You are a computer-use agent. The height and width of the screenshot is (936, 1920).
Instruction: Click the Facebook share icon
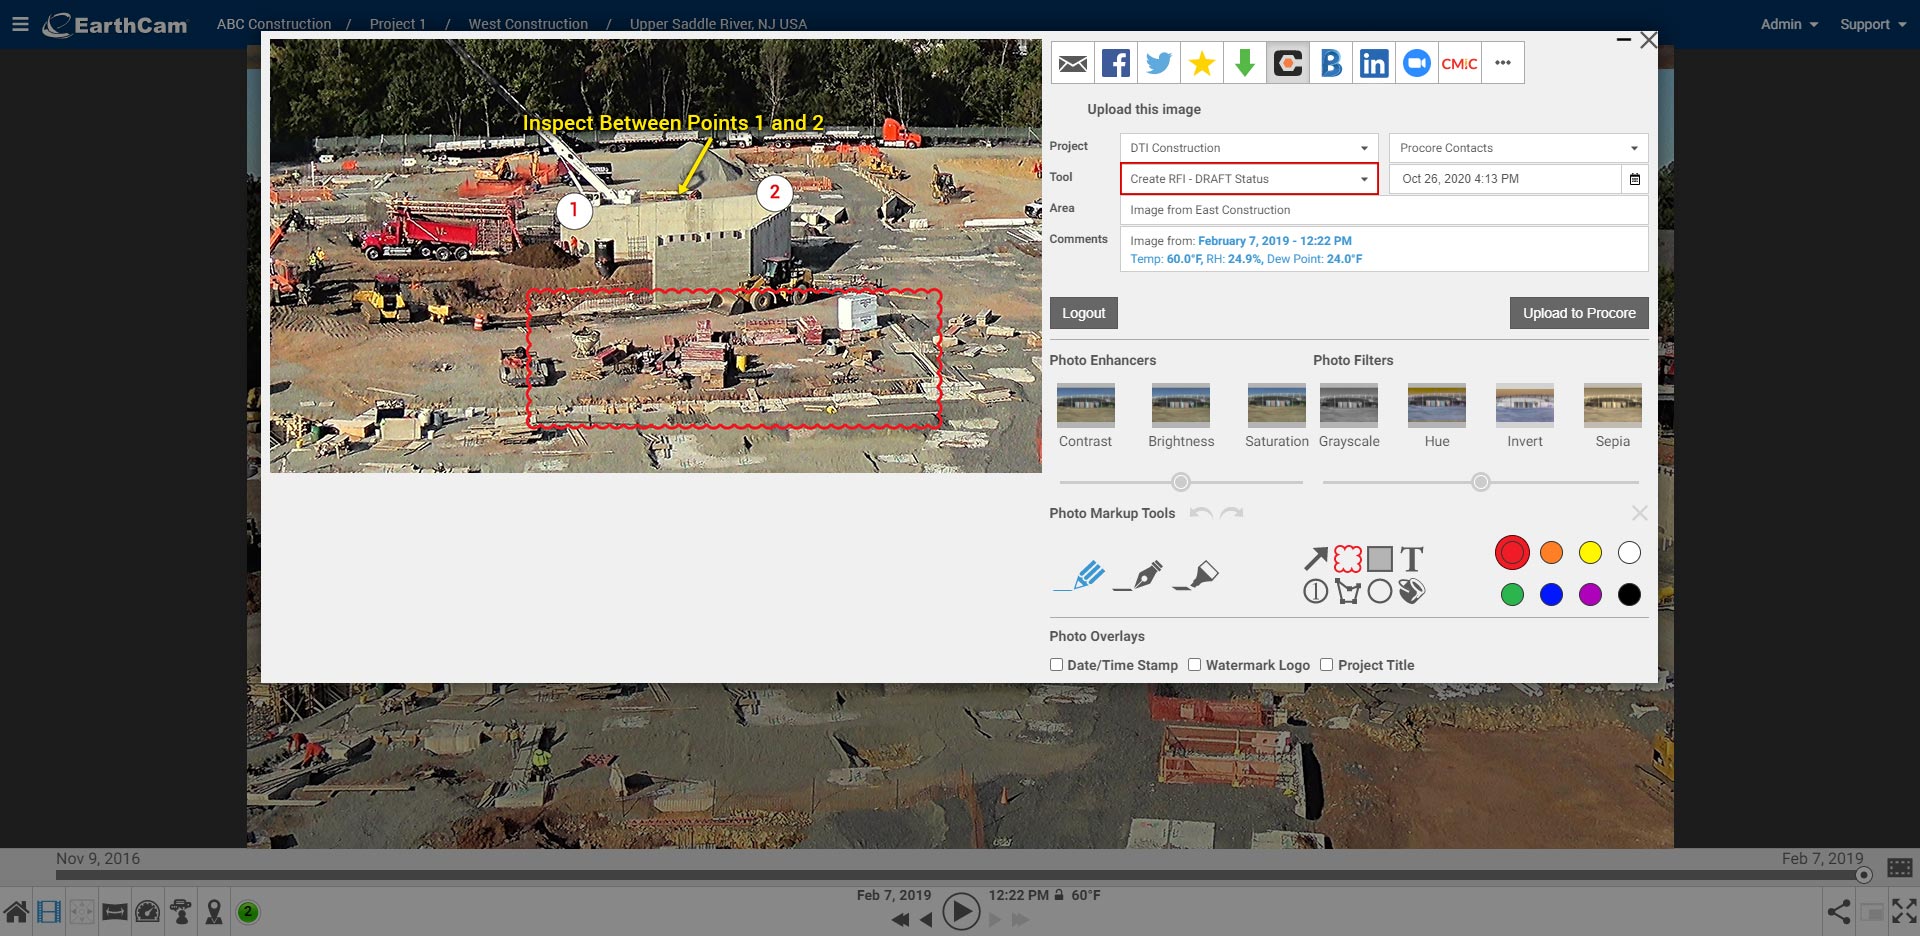1115,63
